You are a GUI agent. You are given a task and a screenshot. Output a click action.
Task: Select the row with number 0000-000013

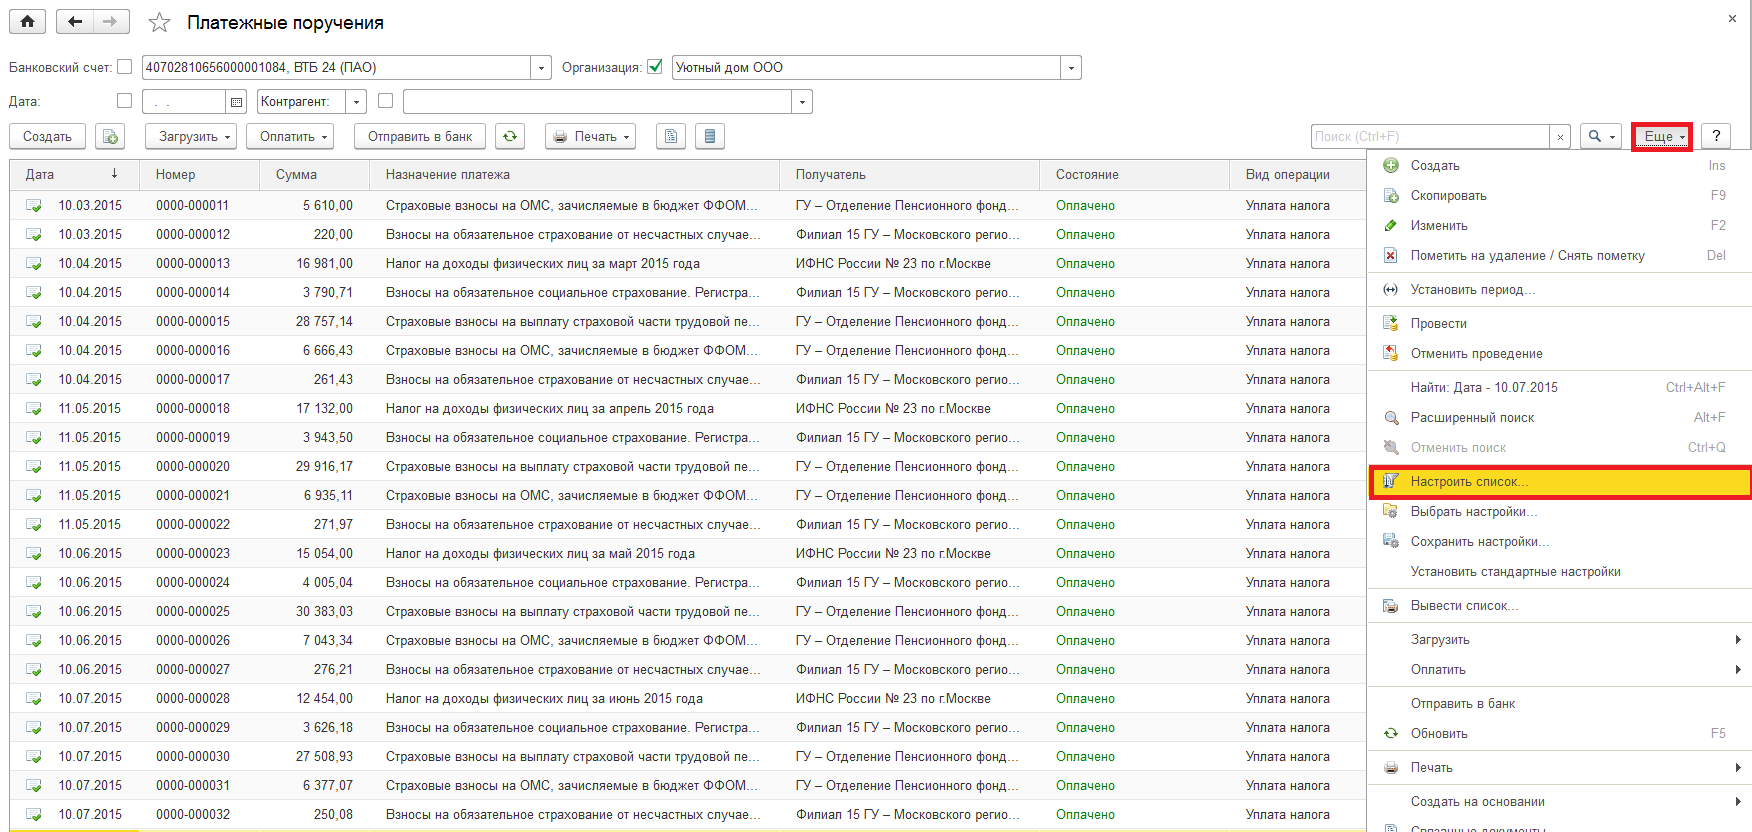click(687, 263)
